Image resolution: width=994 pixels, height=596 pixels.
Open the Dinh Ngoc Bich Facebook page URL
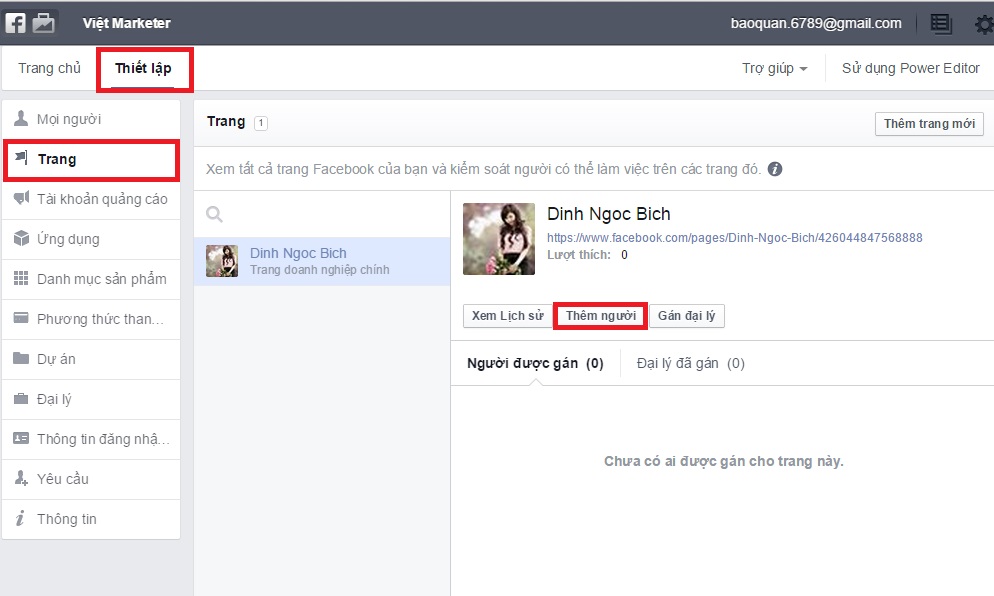tap(735, 238)
